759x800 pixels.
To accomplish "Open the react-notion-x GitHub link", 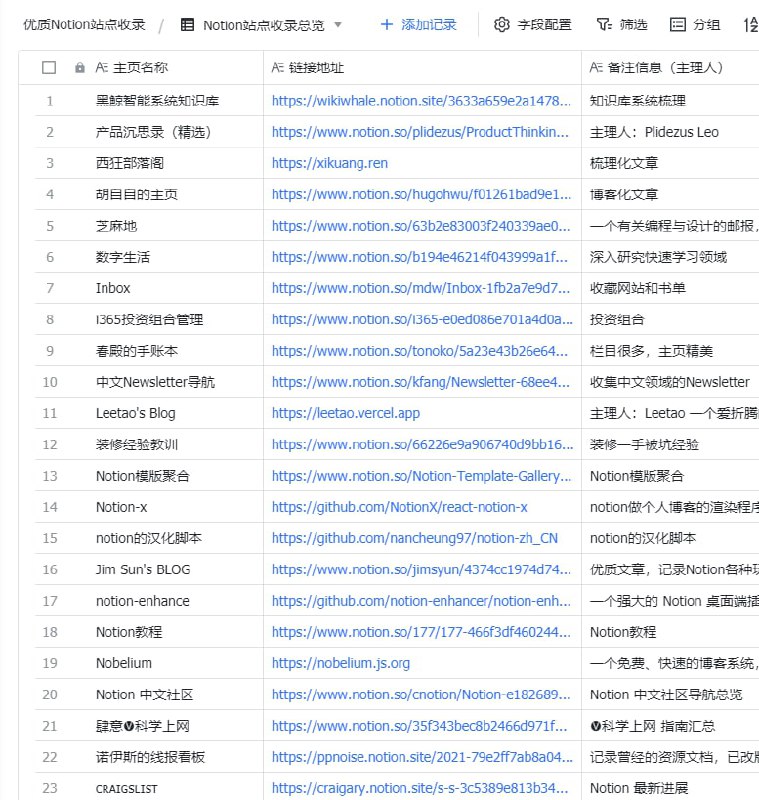I will coord(400,507).
